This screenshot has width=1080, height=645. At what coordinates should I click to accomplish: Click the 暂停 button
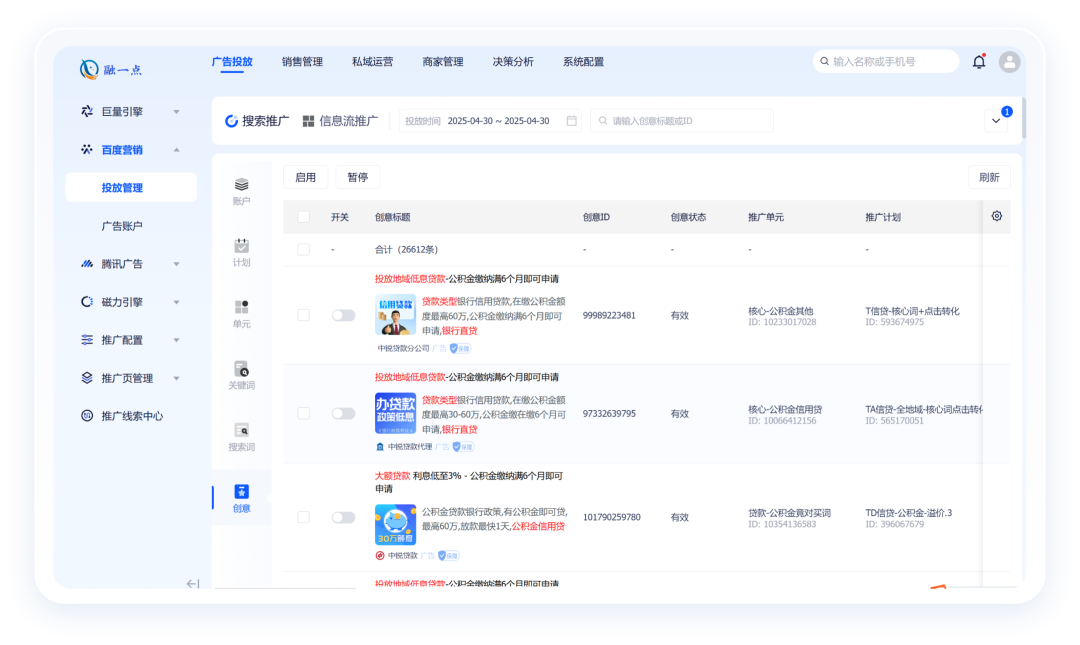357,176
